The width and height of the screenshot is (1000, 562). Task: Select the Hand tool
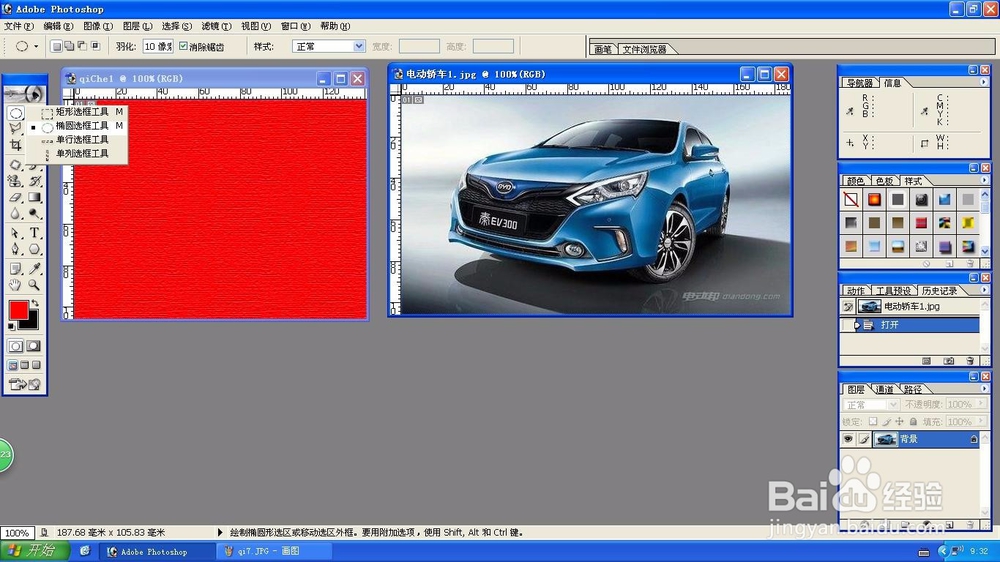click(x=15, y=285)
